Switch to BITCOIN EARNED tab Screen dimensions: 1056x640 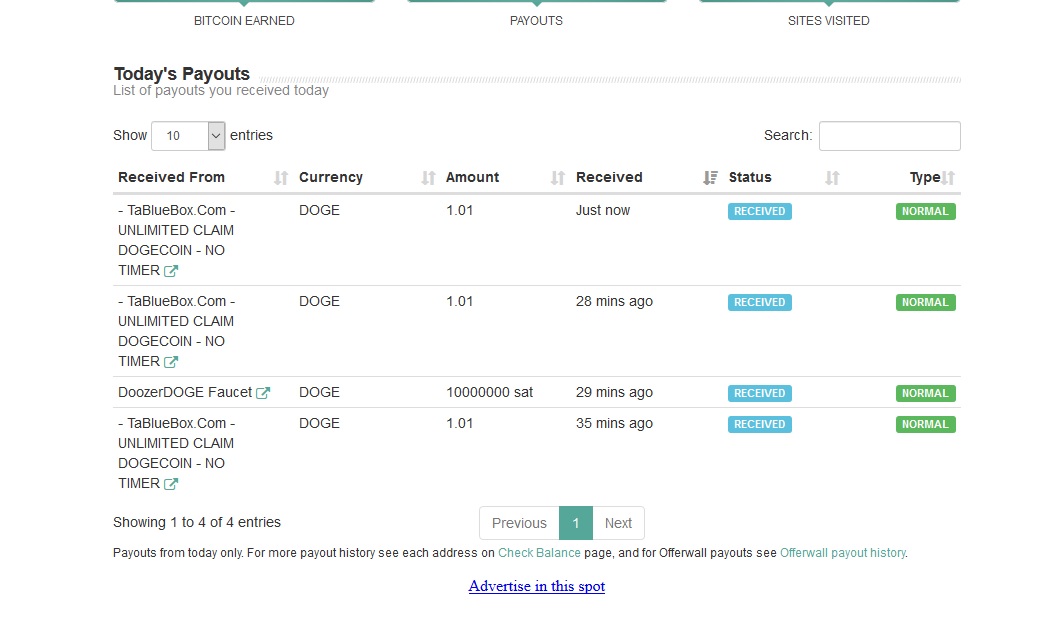click(244, 21)
